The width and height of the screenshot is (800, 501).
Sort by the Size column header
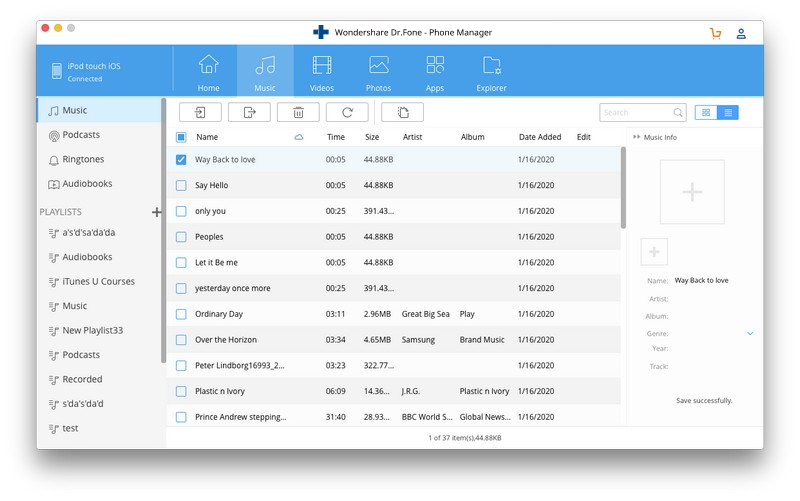(372, 137)
